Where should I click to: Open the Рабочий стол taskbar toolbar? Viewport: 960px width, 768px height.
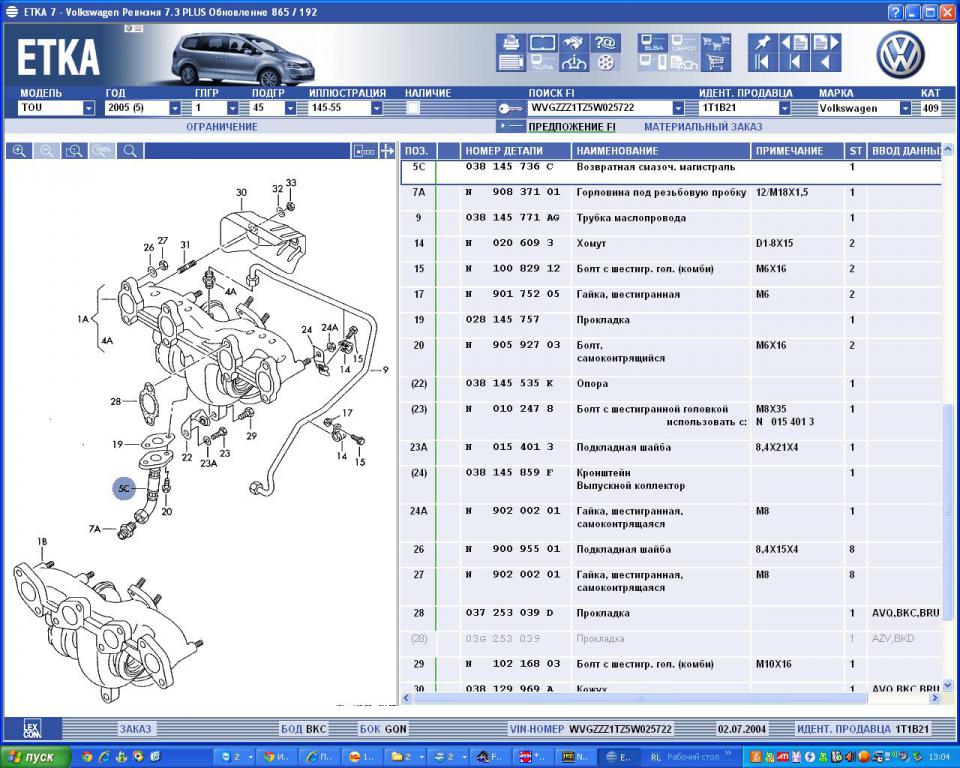tap(692, 758)
